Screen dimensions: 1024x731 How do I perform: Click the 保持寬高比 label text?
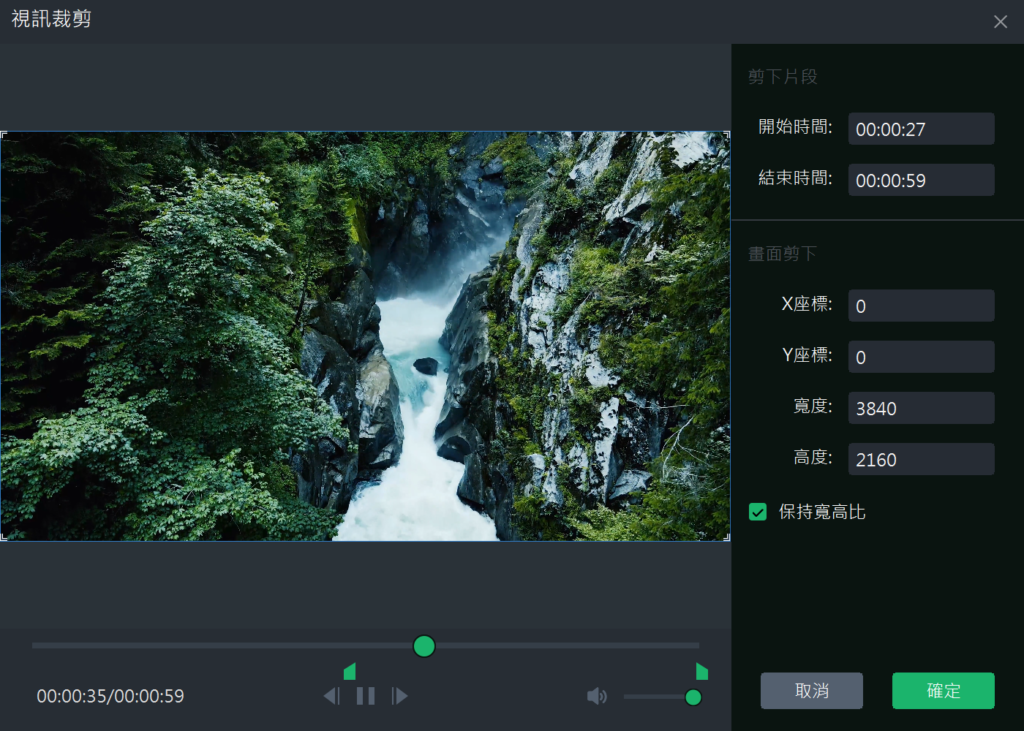pyautogui.click(x=822, y=512)
